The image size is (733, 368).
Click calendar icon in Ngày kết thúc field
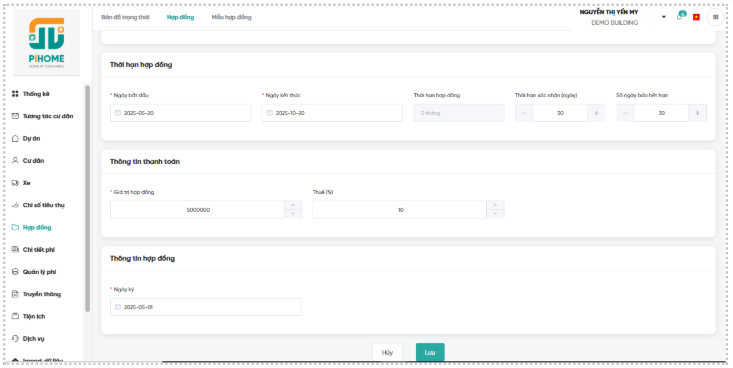(x=270, y=113)
